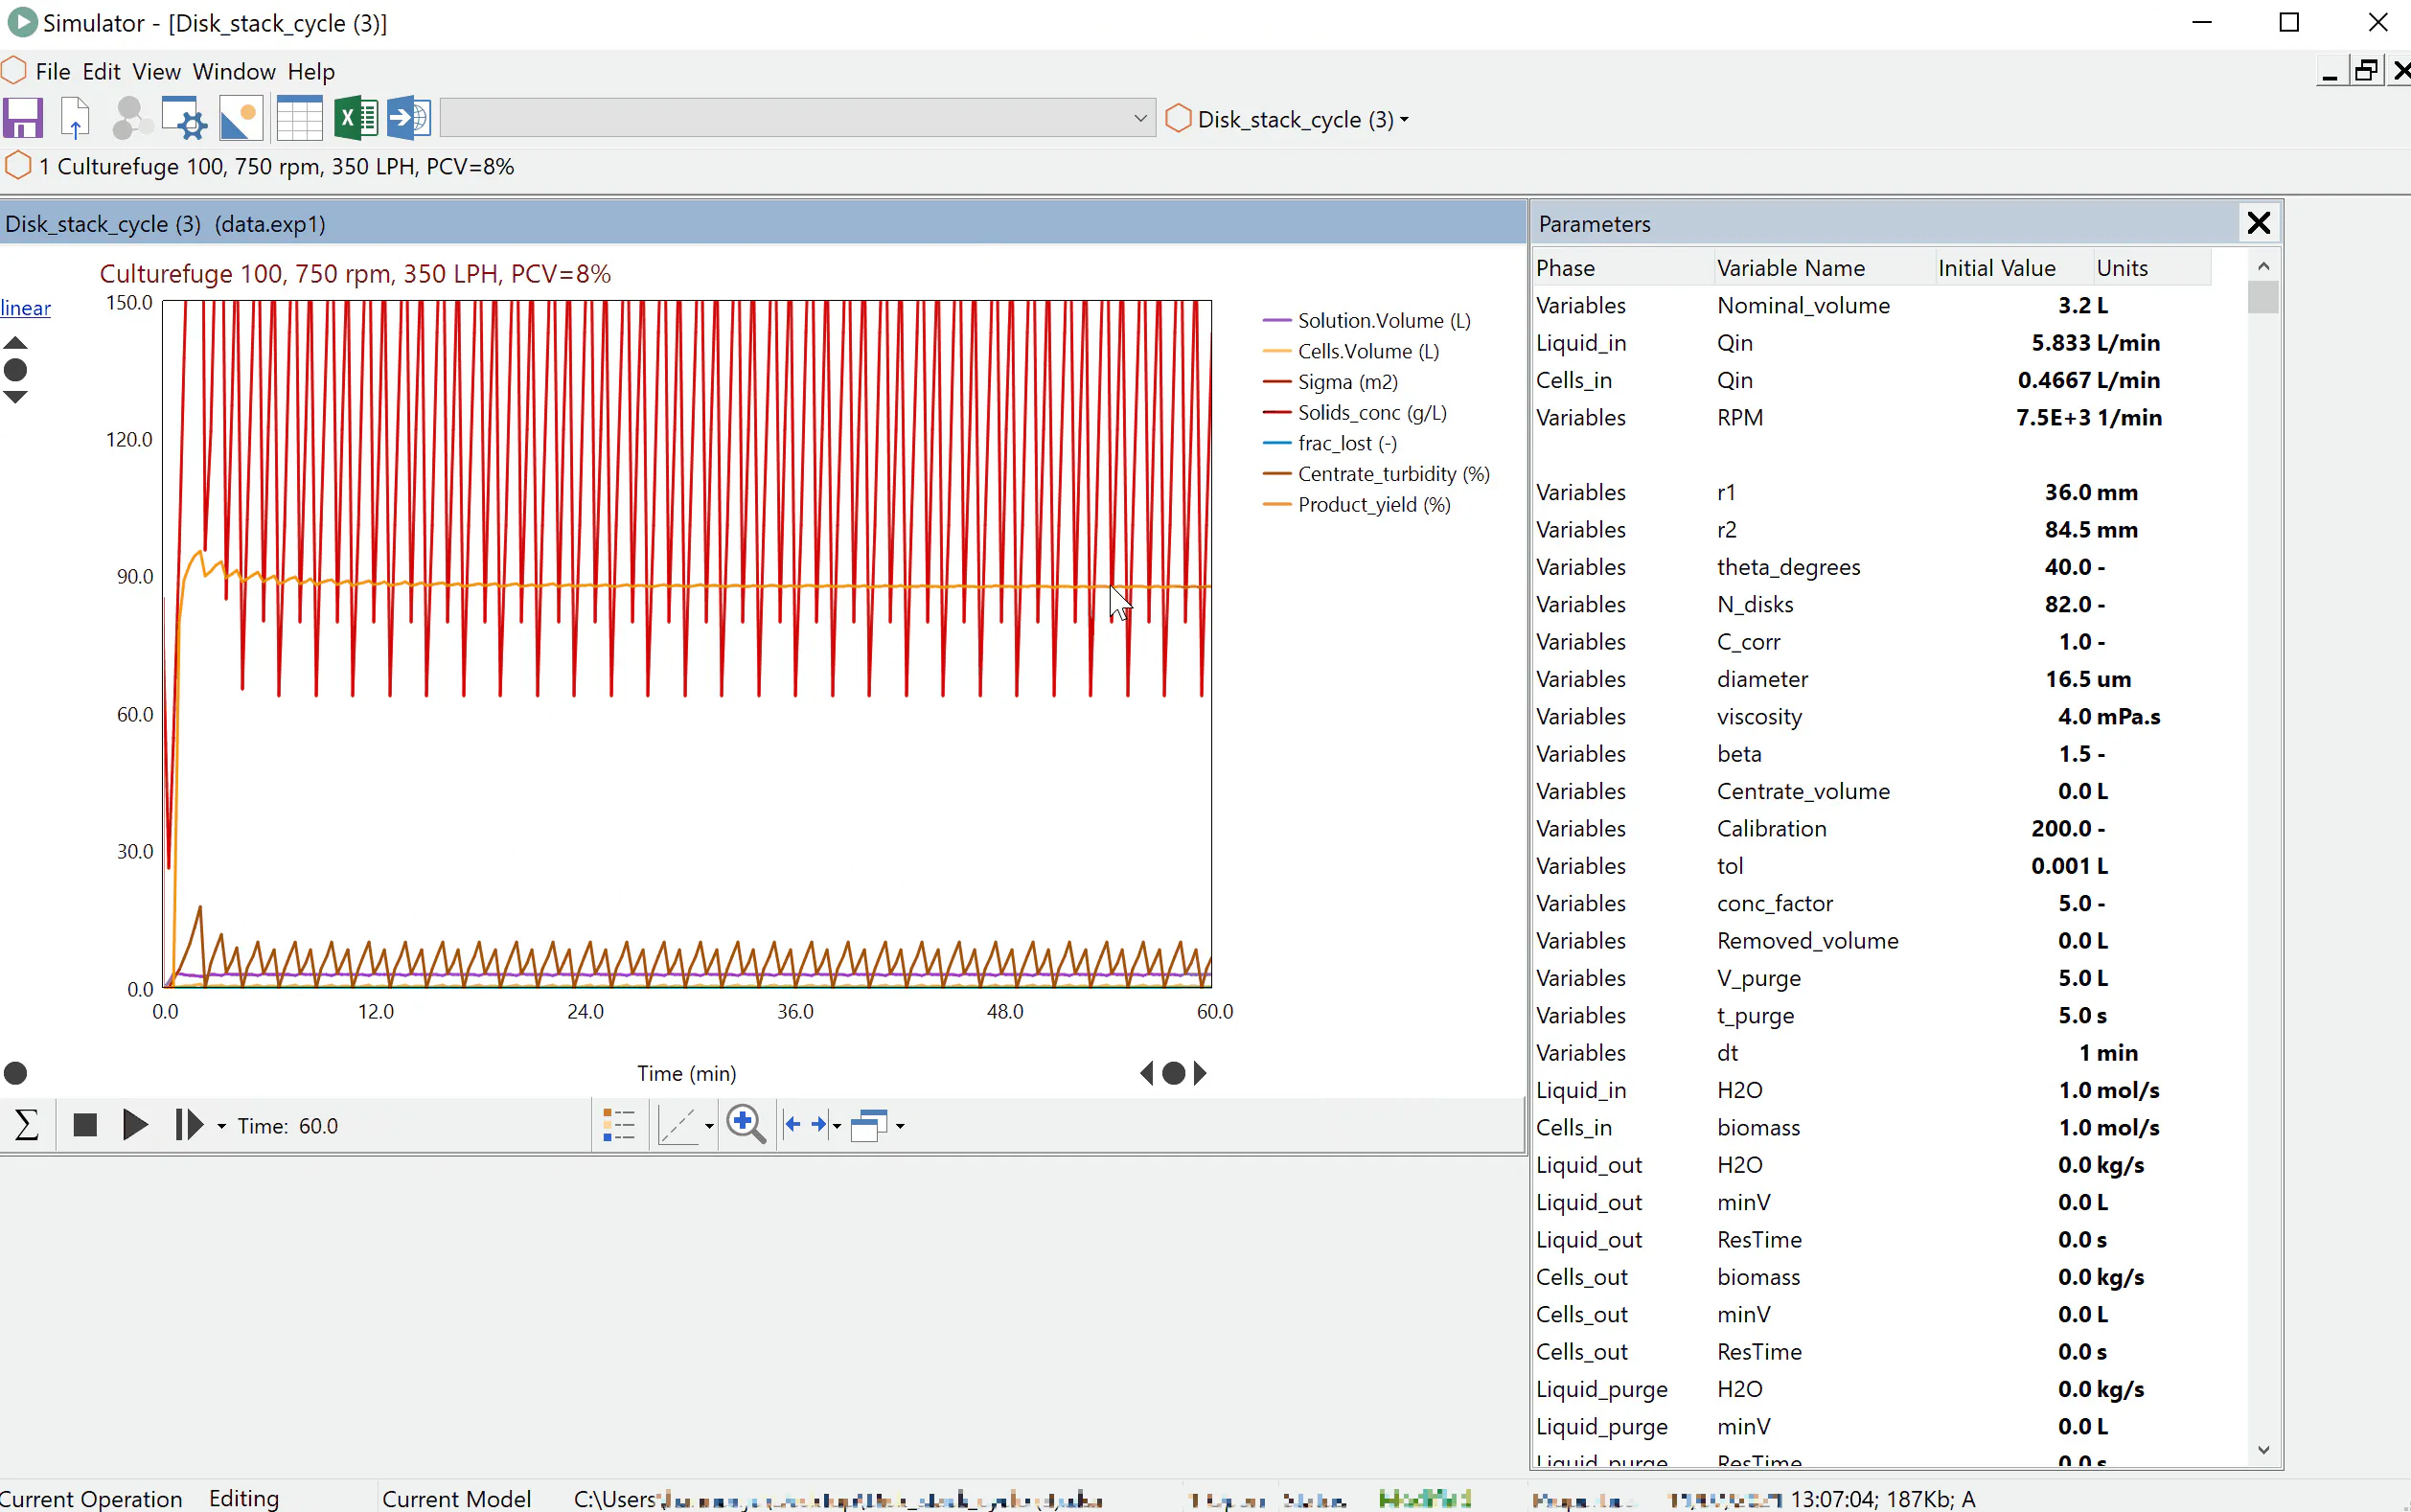Select the Product_yield legend entry

pos(1357,504)
